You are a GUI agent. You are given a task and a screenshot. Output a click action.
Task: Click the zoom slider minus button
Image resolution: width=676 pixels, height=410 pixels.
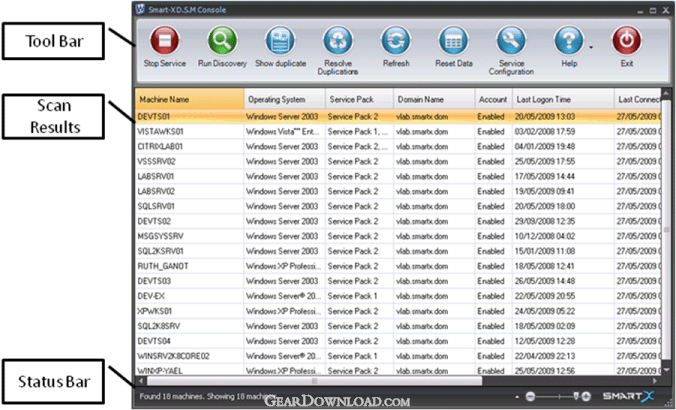click(x=530, y=396)
